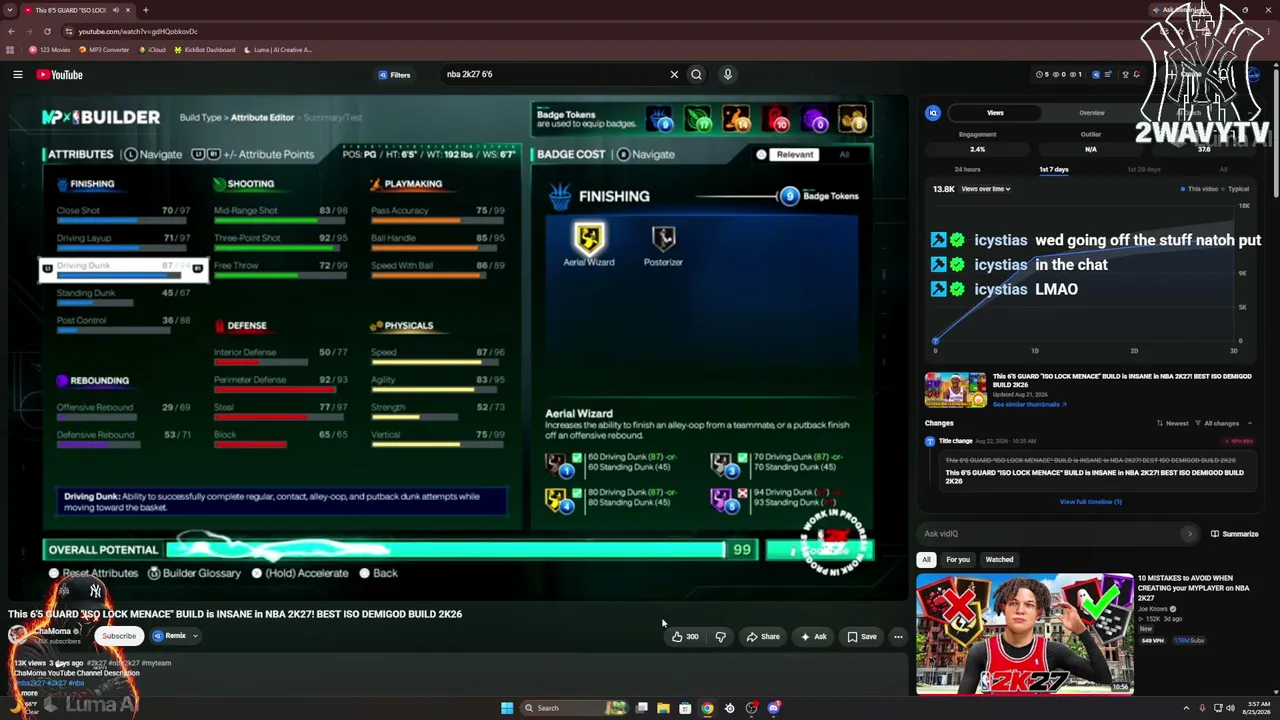Select the Aerial Wizard badge in the video
The image size is (1280, 720).
click(589, 245)
